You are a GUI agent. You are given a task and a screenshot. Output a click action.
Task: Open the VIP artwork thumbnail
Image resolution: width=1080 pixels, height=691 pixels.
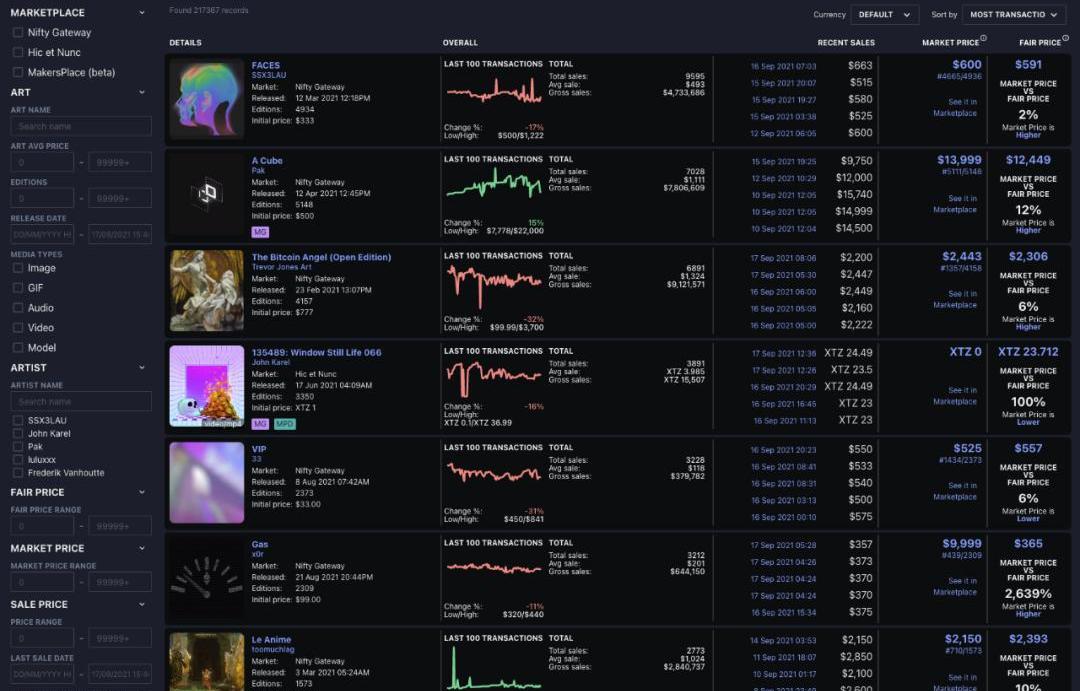click(x=207, y=482)
